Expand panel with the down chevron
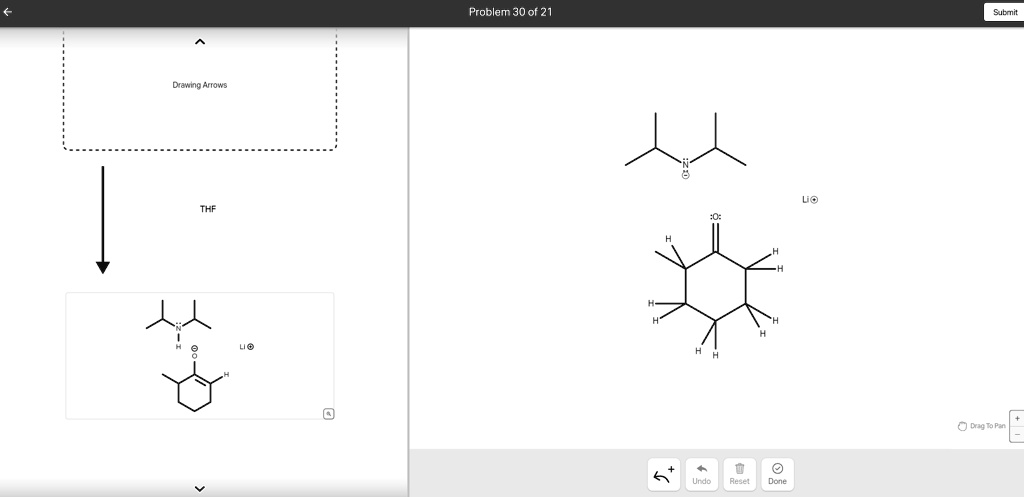 200,489
